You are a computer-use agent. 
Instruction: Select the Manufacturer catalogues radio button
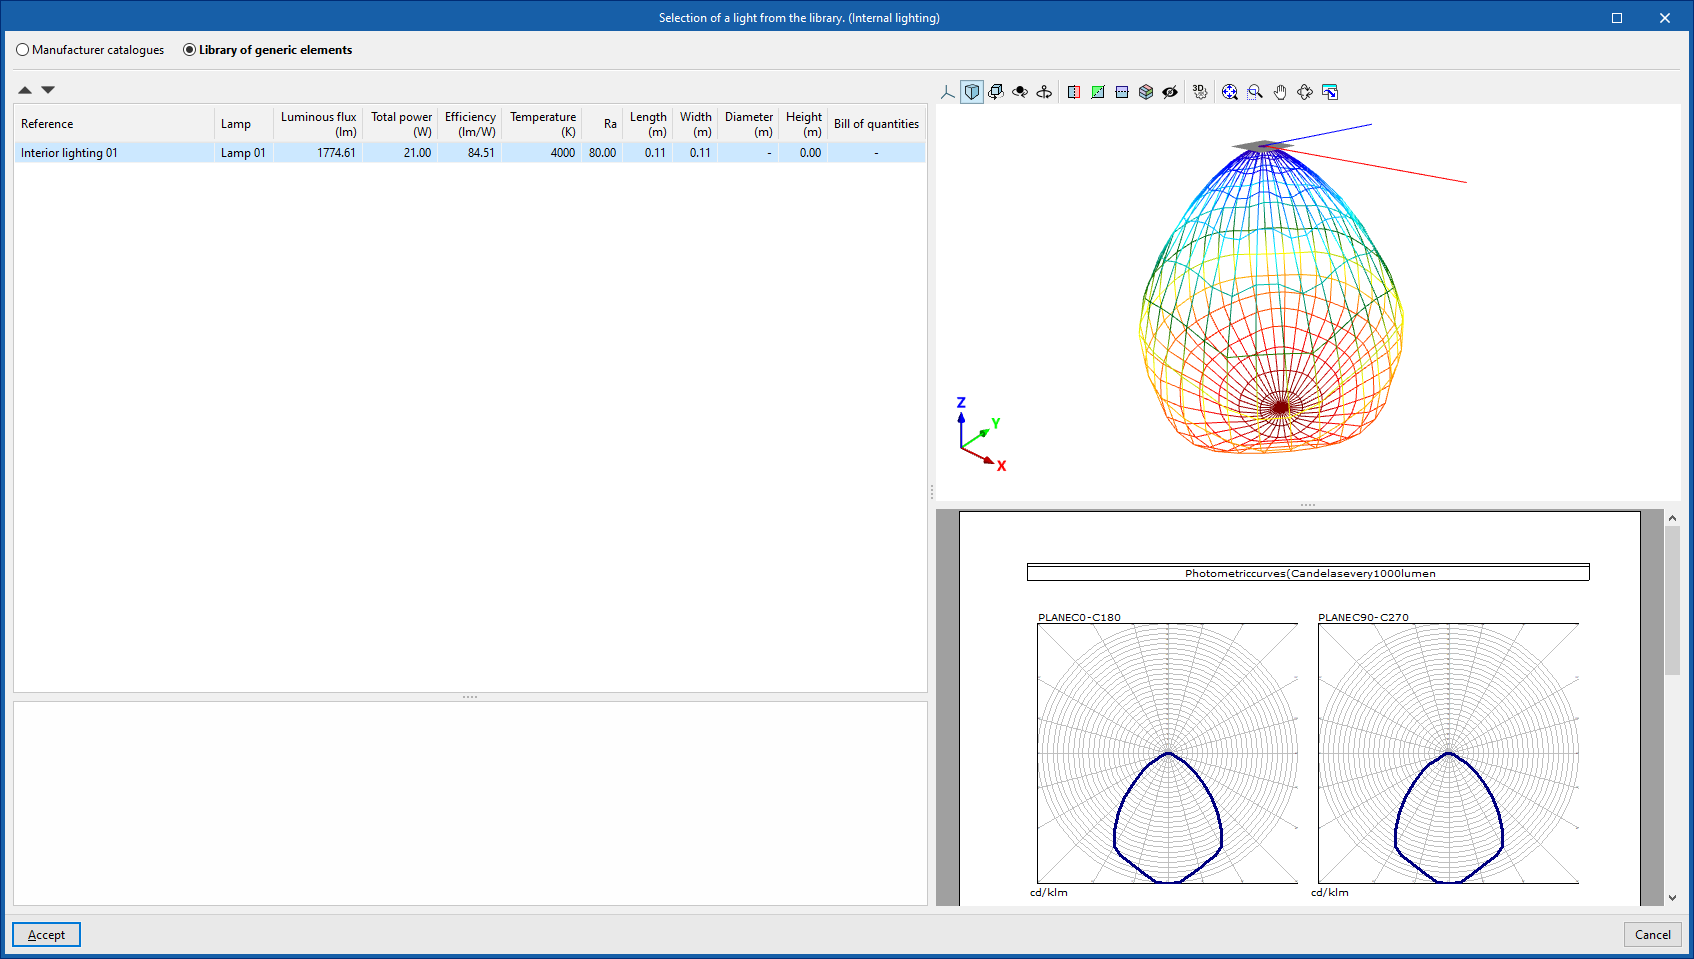(23, 50)
